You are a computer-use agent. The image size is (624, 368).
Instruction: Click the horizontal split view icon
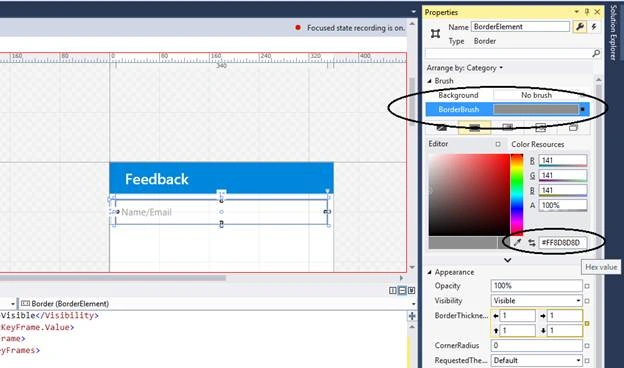402,291
